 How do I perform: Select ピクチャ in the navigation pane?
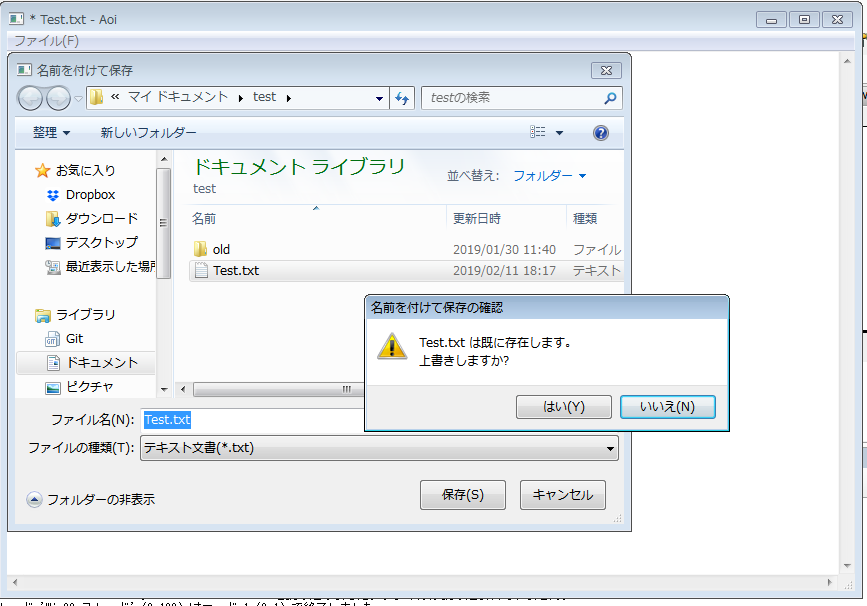click(x=90, y=386)
